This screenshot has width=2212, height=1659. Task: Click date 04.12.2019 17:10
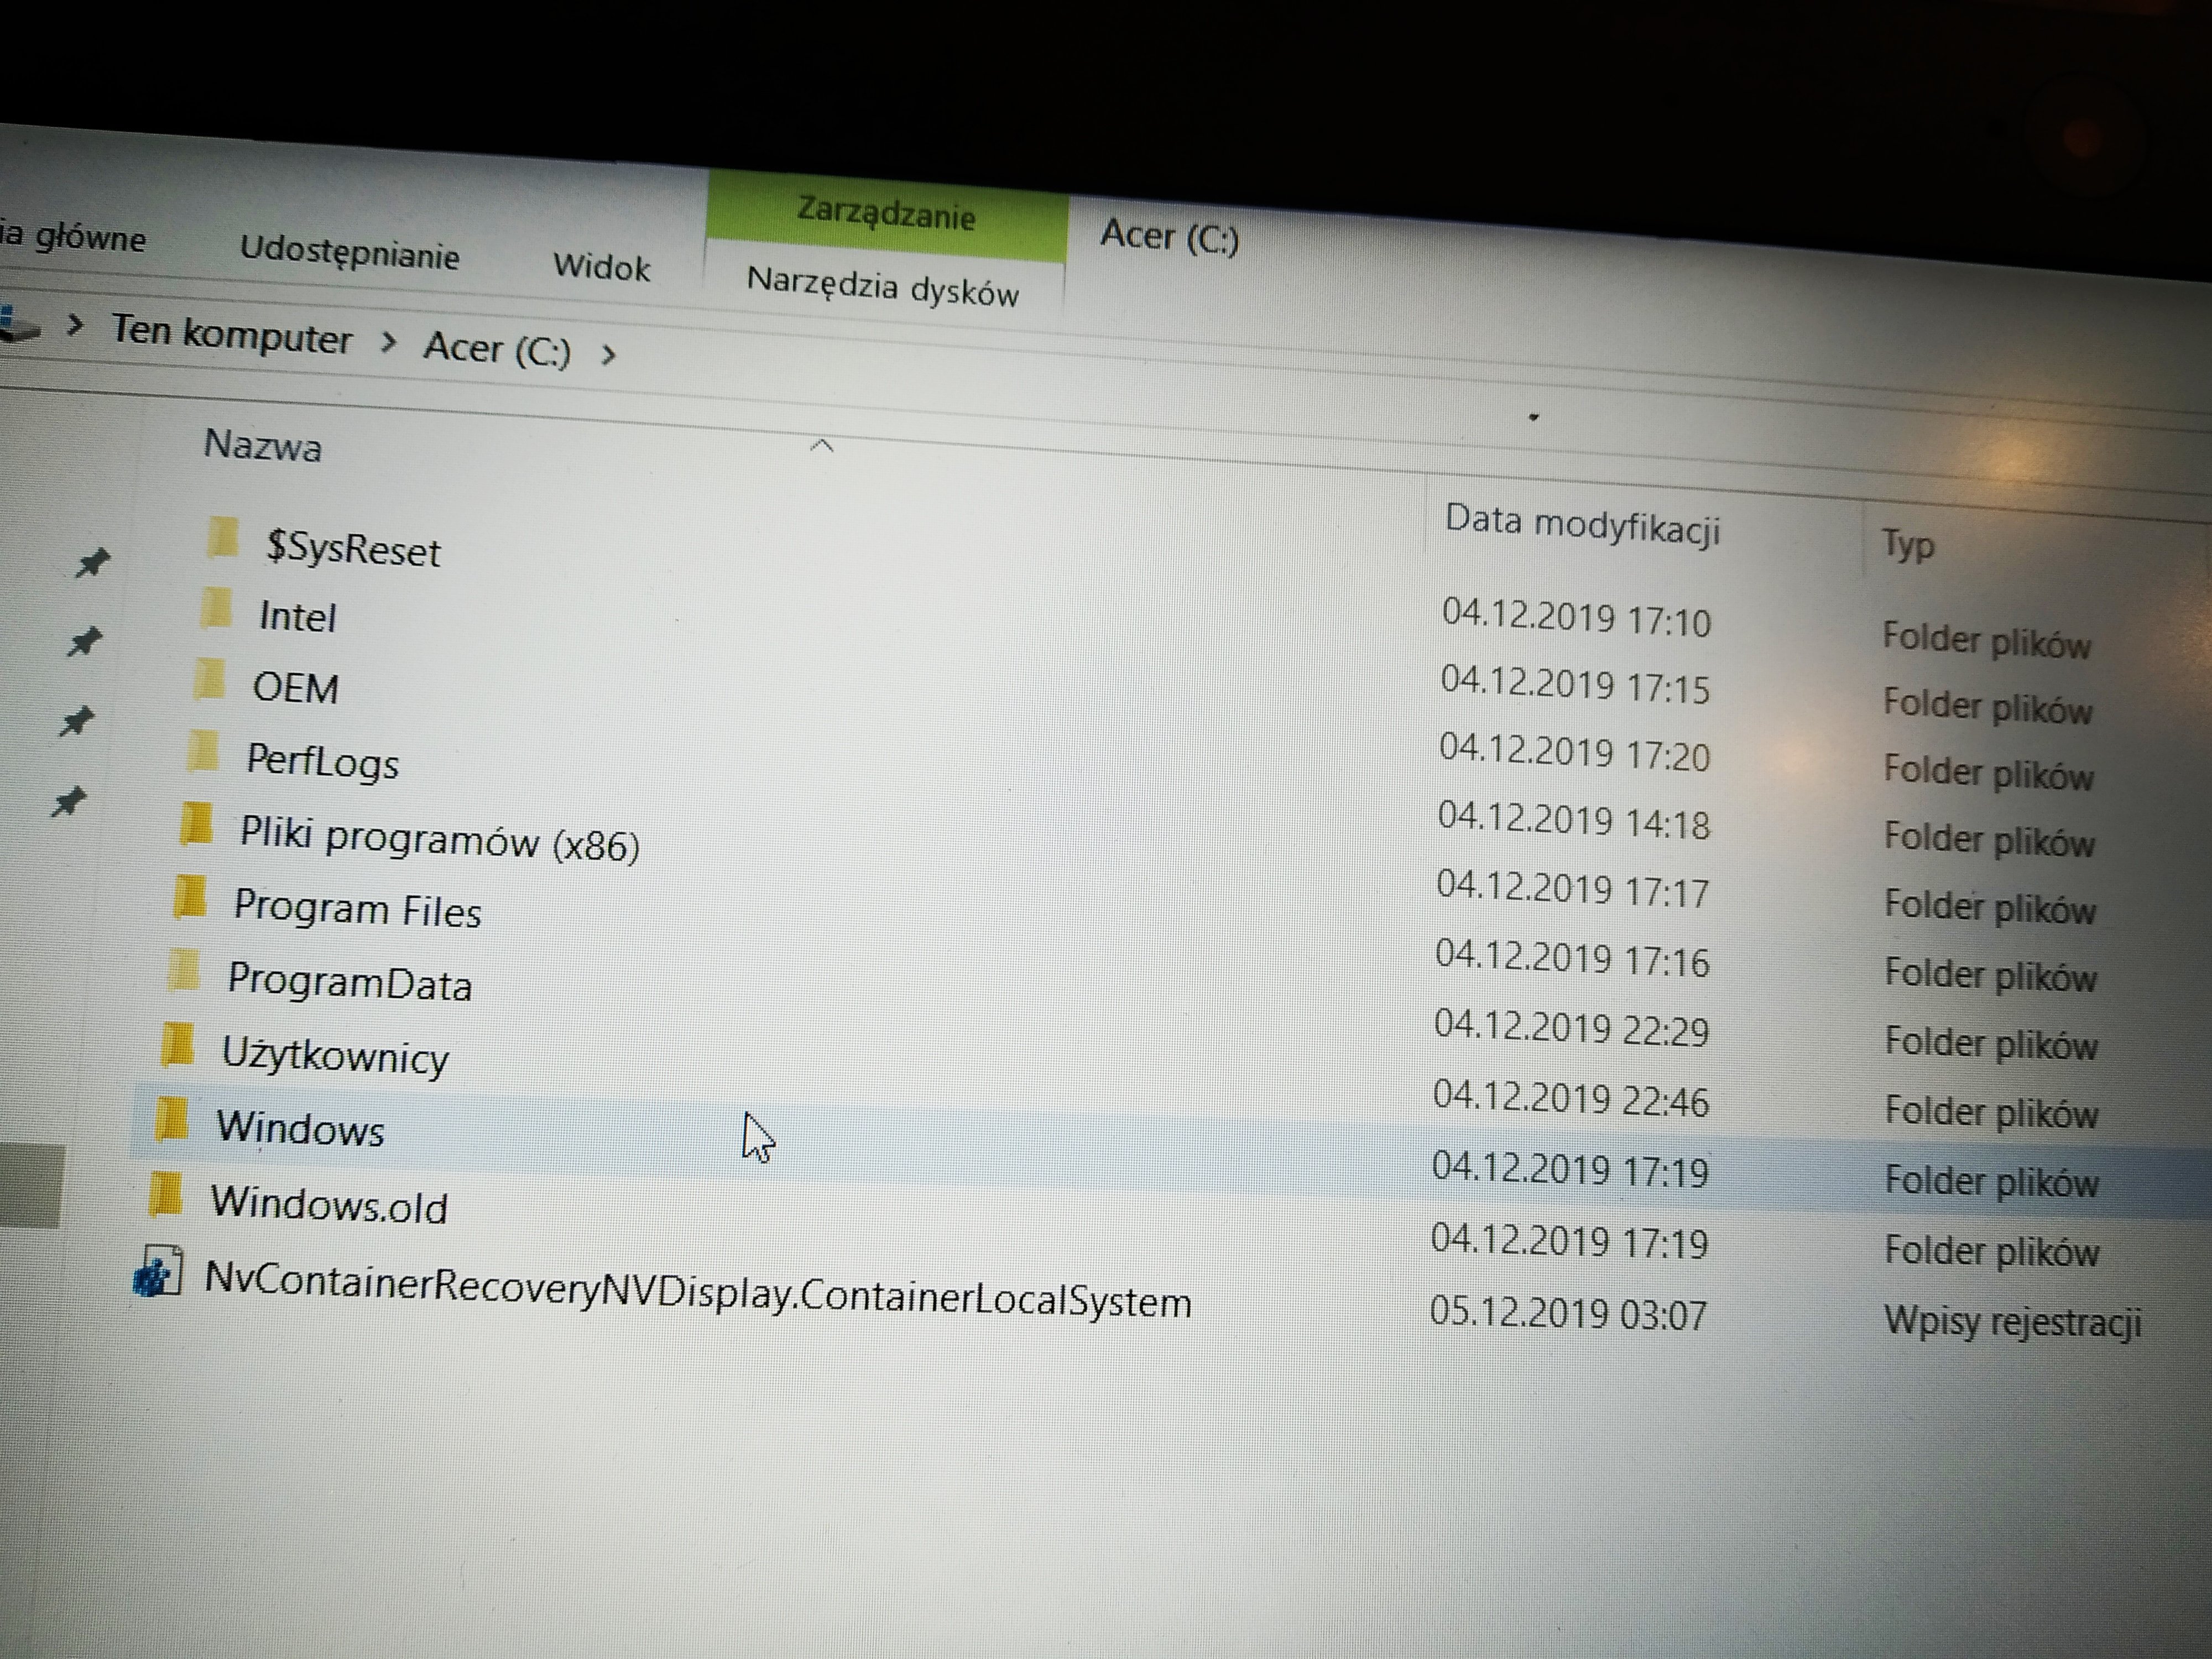click(x=1576, y=617)
